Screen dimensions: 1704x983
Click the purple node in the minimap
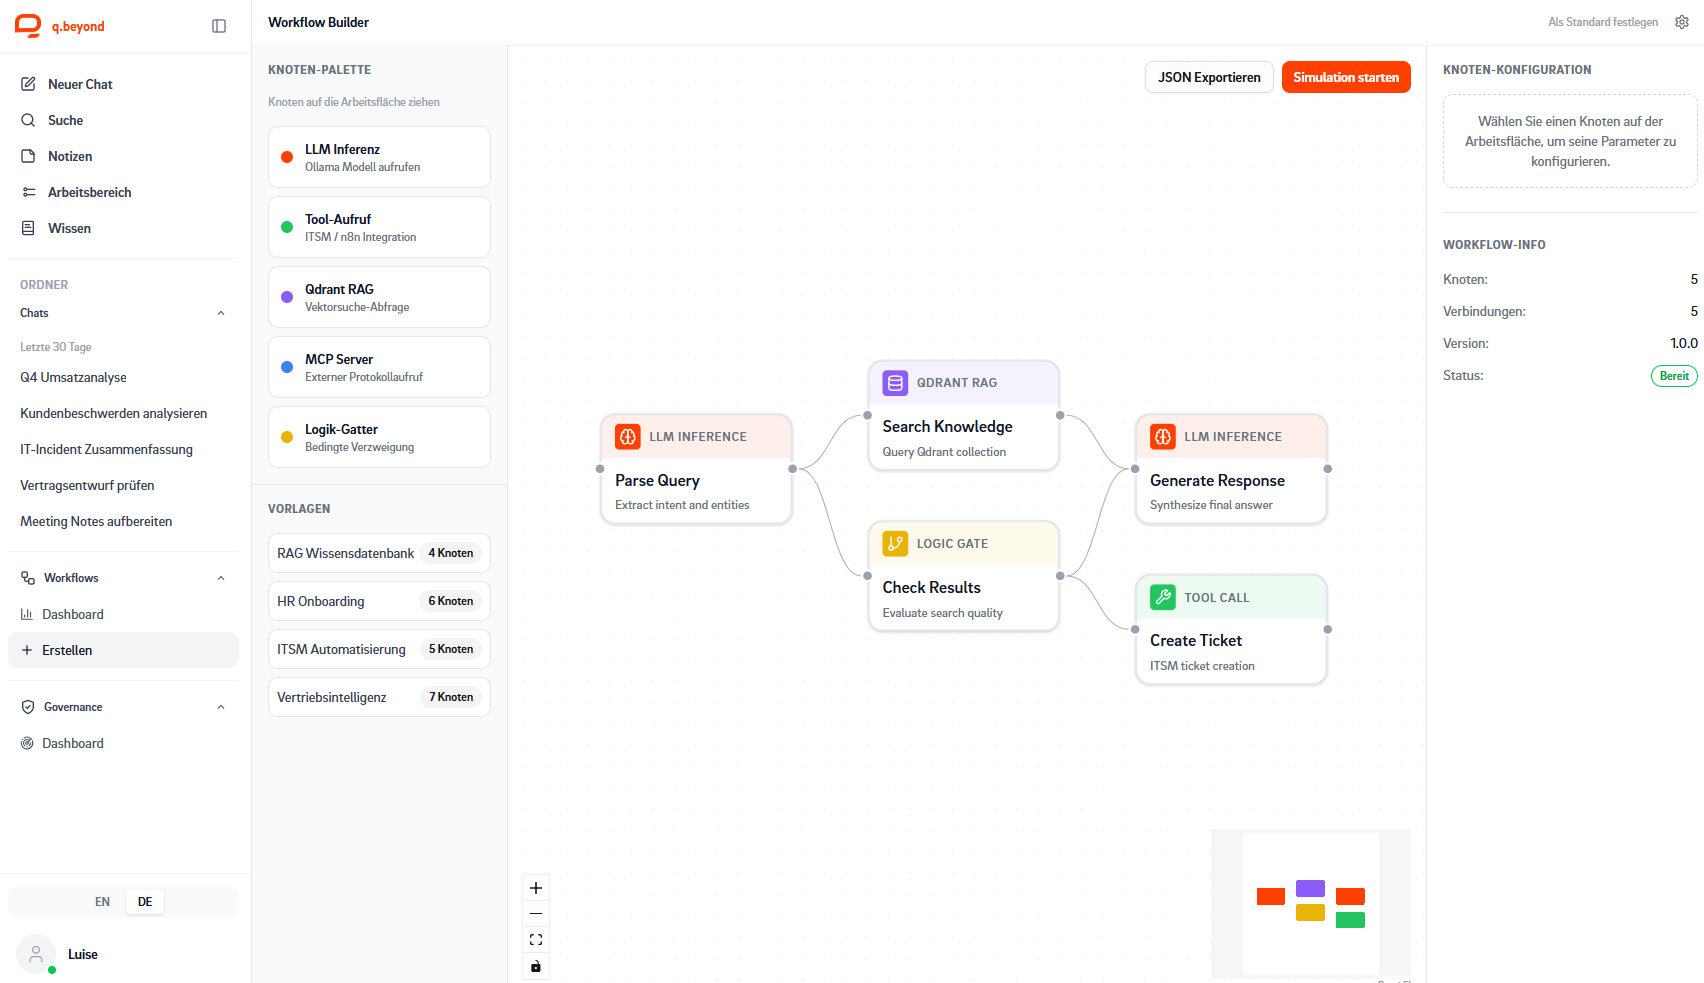point(1310,888)
